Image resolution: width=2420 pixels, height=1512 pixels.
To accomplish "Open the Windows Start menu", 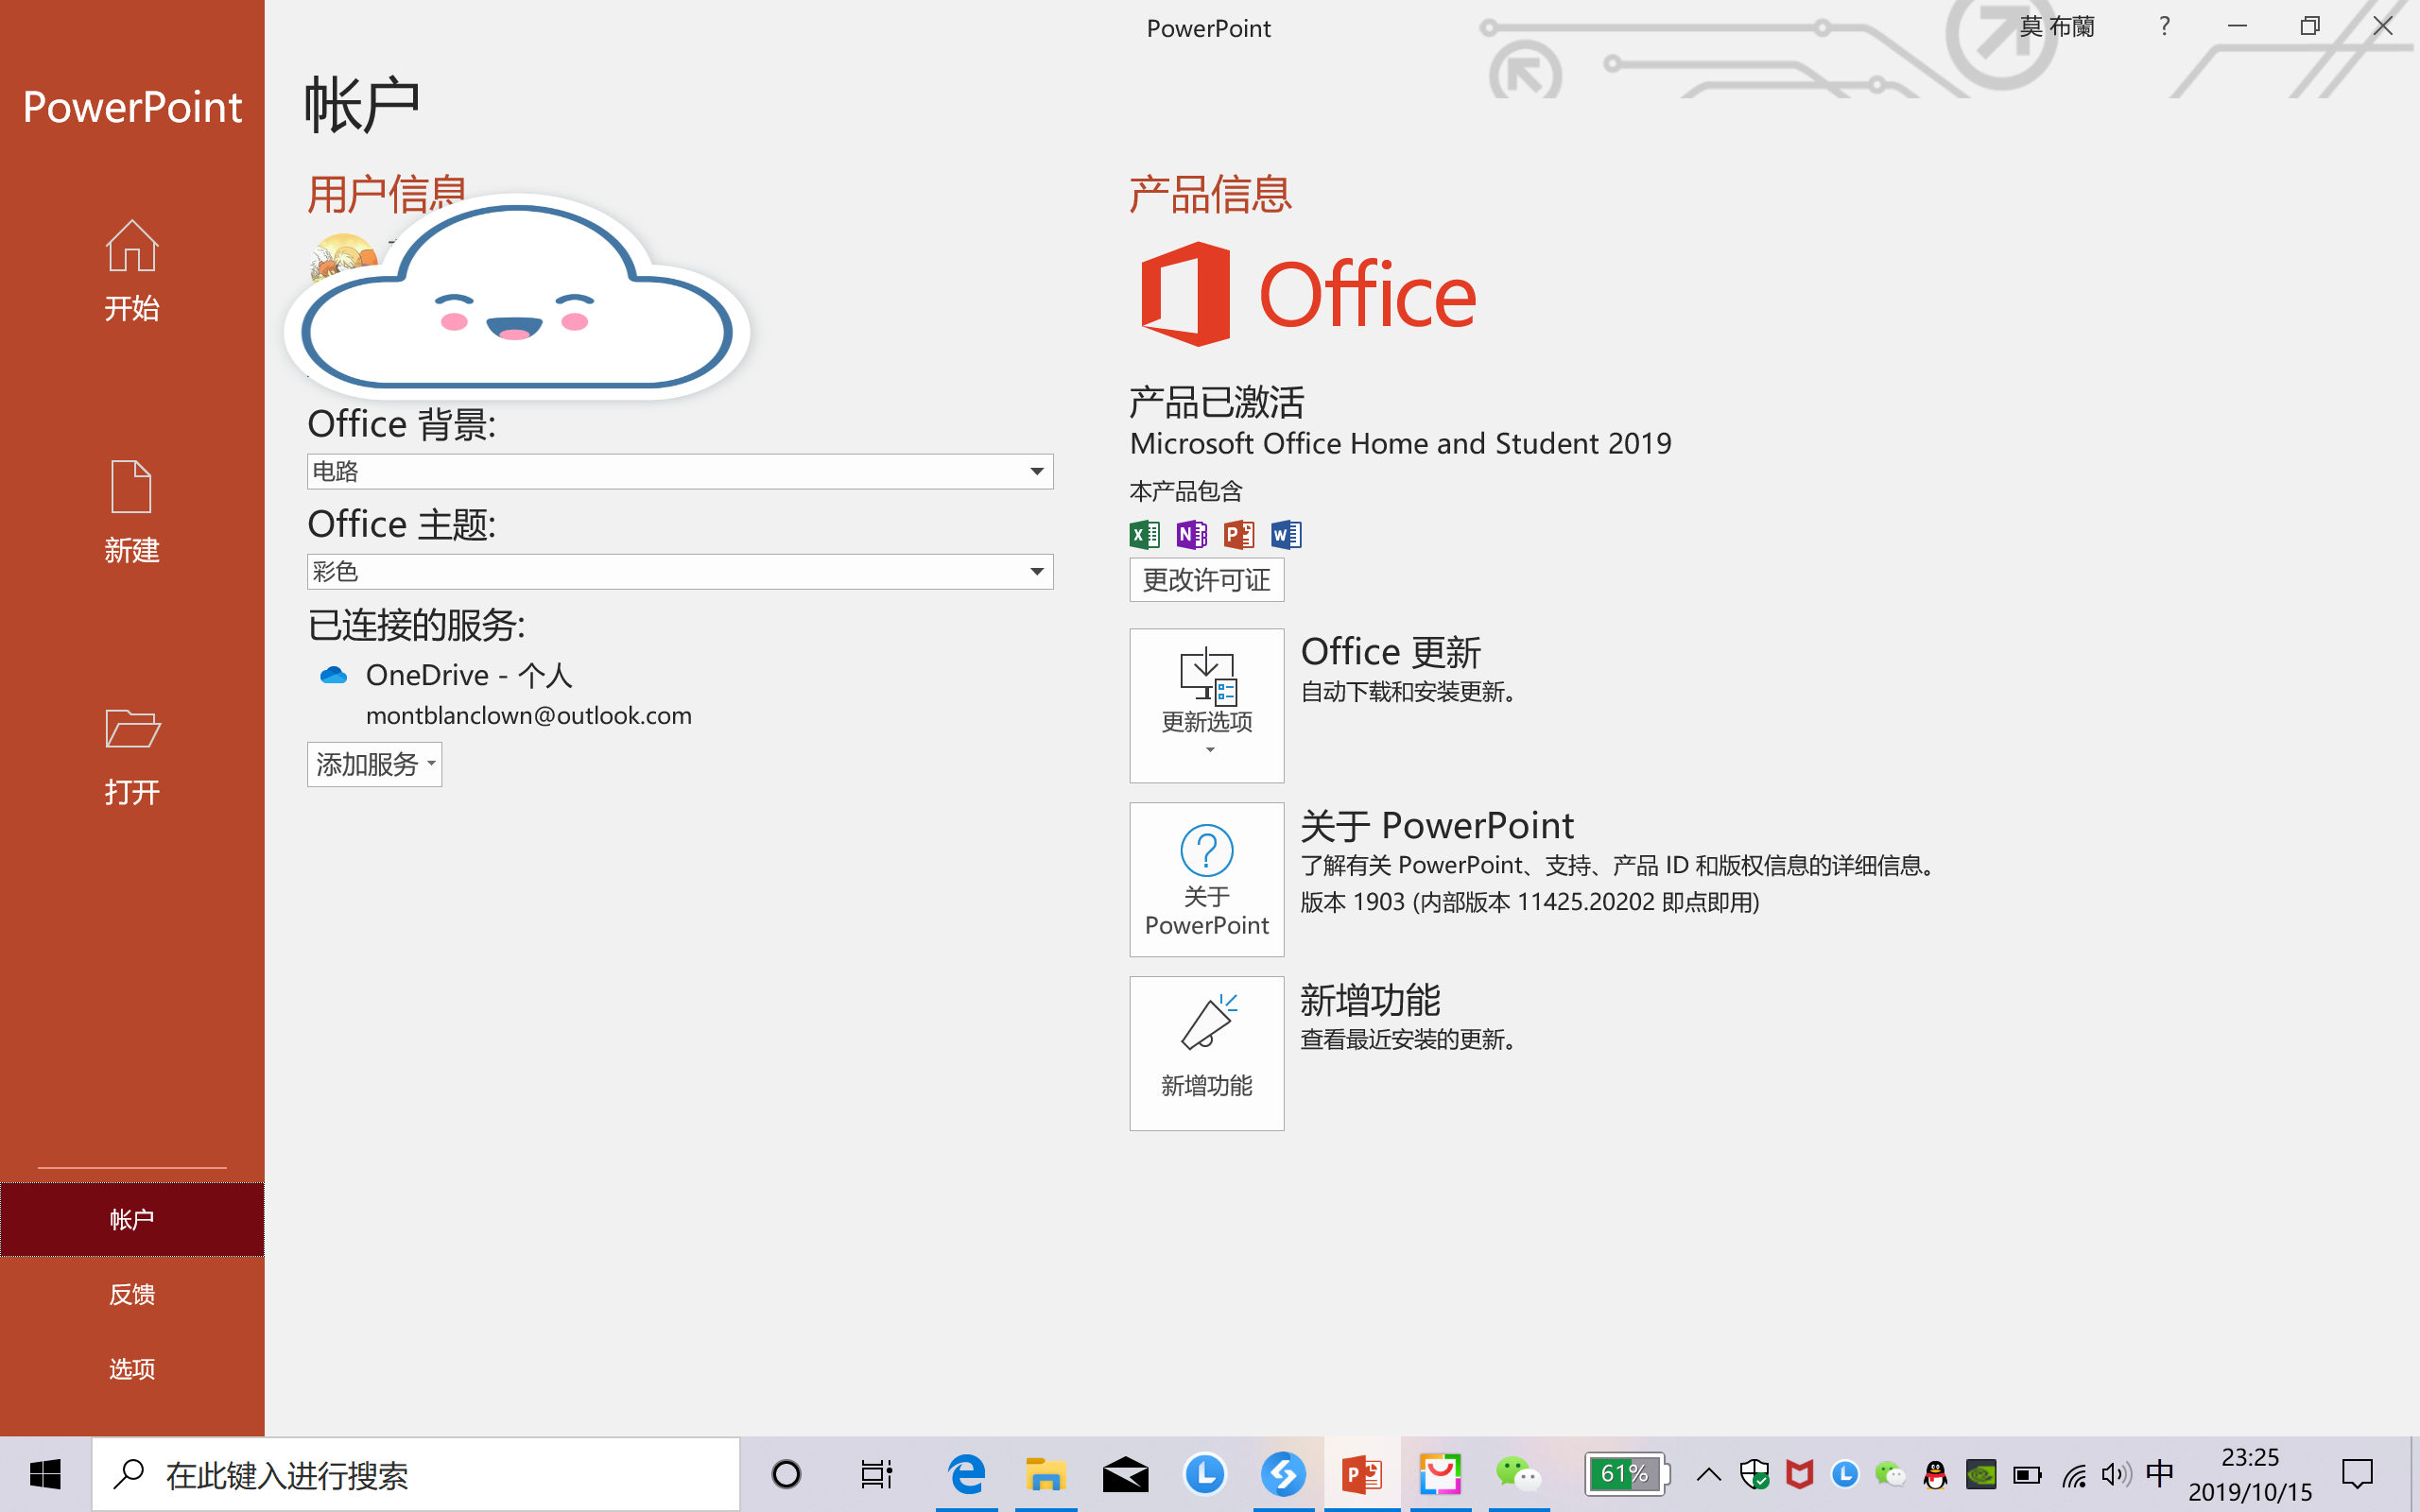I will 45,1474.
